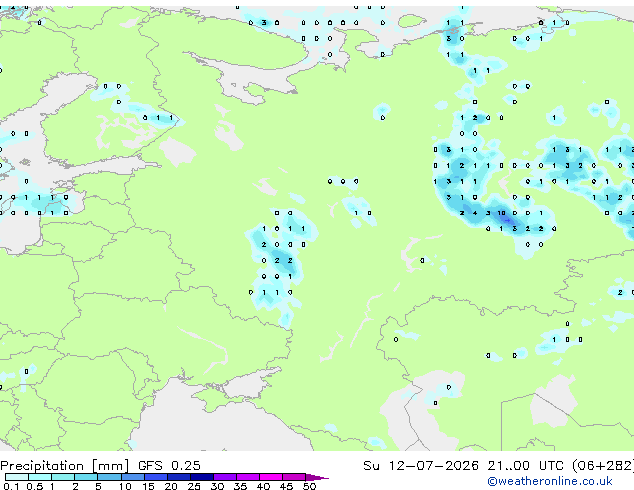The height and width of the screenshot is (490, 634).
Task: Click the 10–15 mm legend color swatch
Action: click(x=133, y=477)
